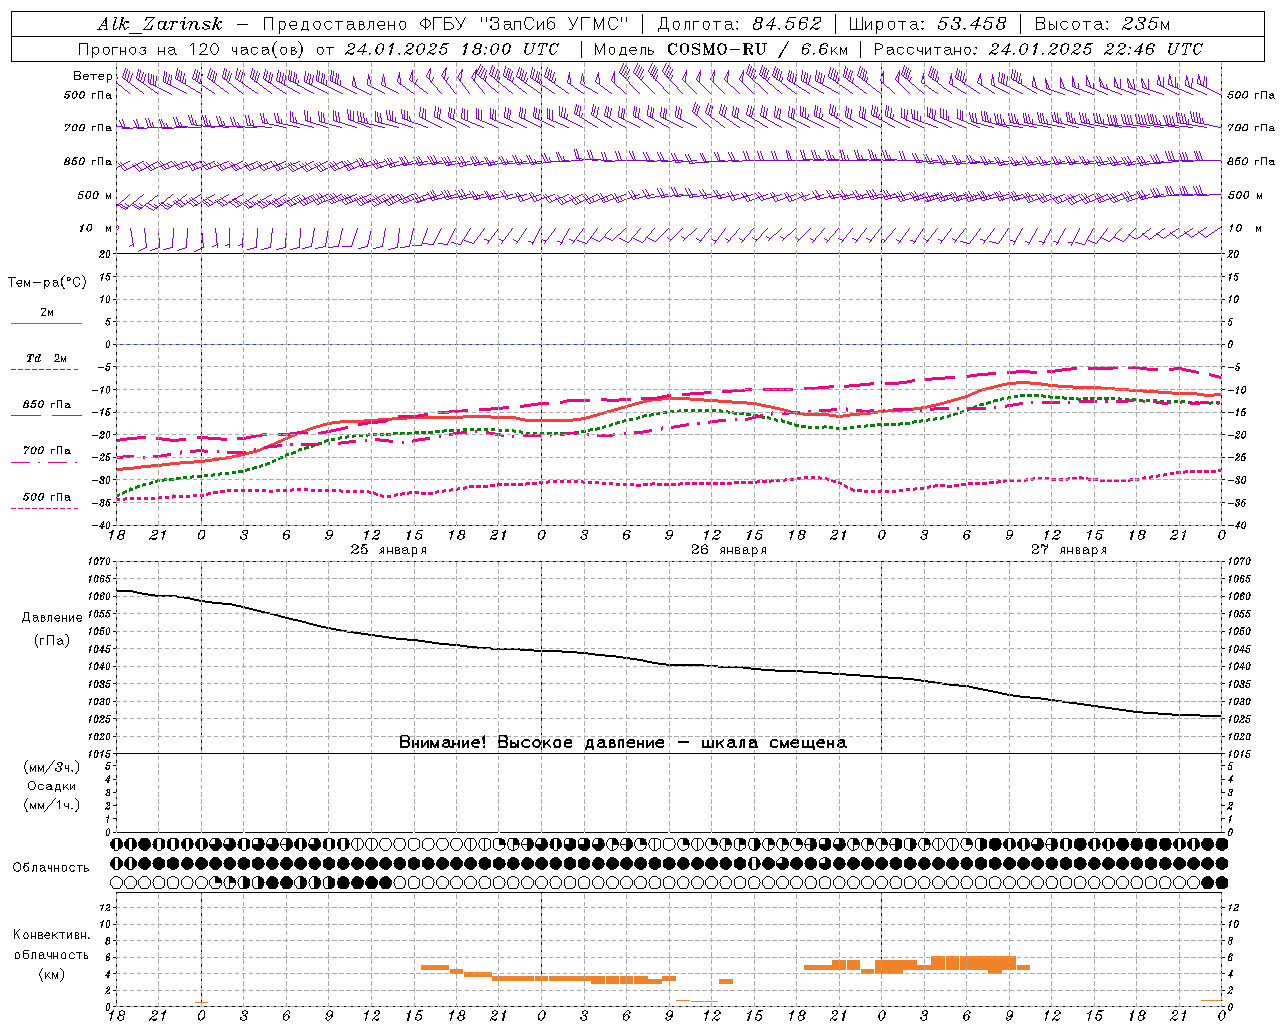Image resolution: width=1280 pixels, height=1024 pixels.
Task: Click the Тем-ра(°C) axis title
Action: (x=47, y=282)
